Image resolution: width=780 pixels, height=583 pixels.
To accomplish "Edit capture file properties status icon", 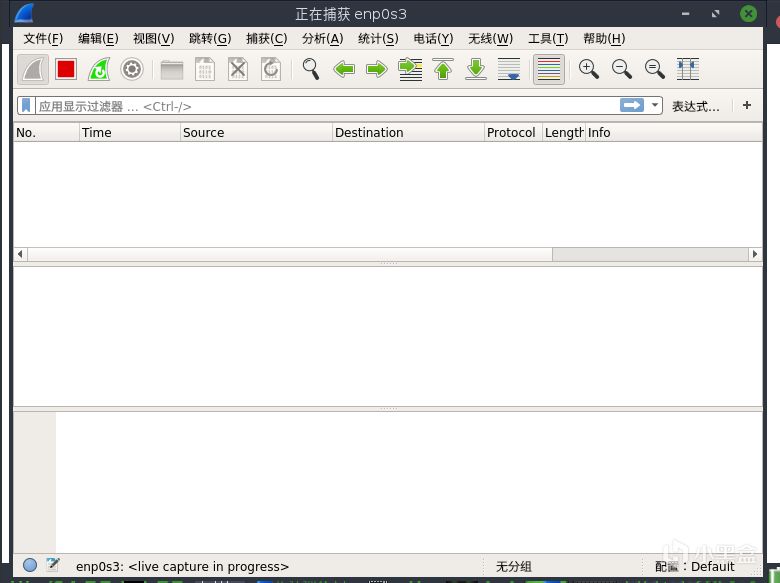I will coord(52,565).
